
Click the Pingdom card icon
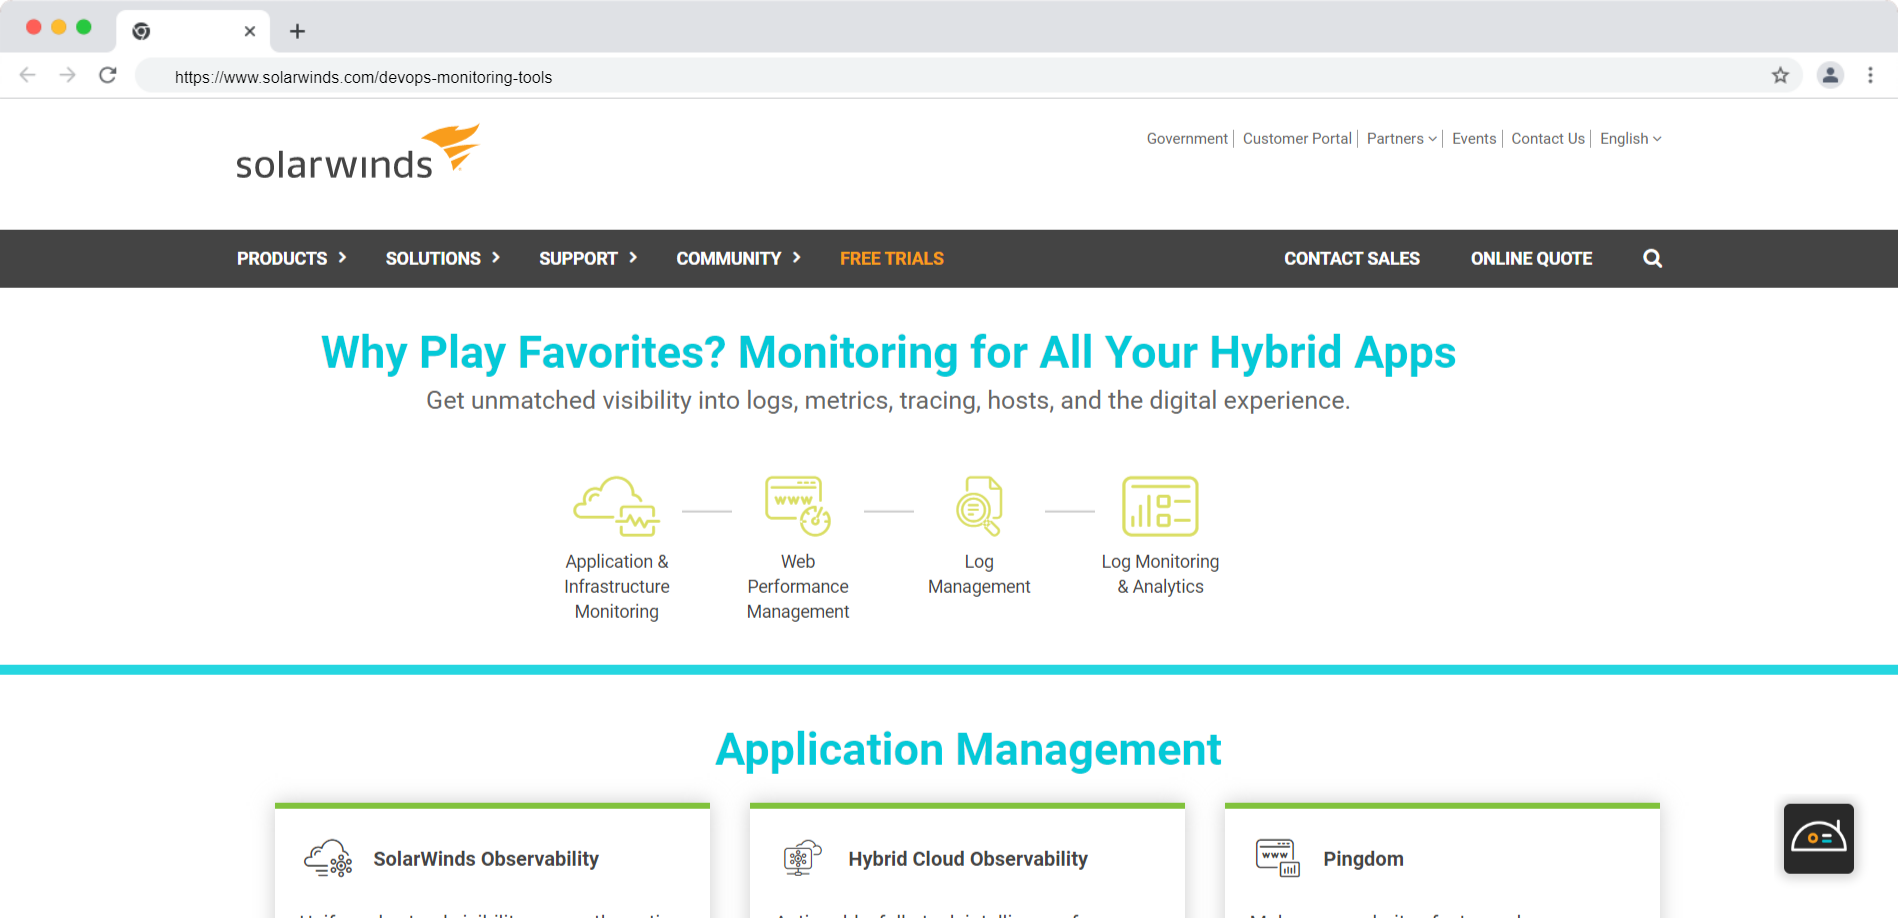[x=1277, y=859]
